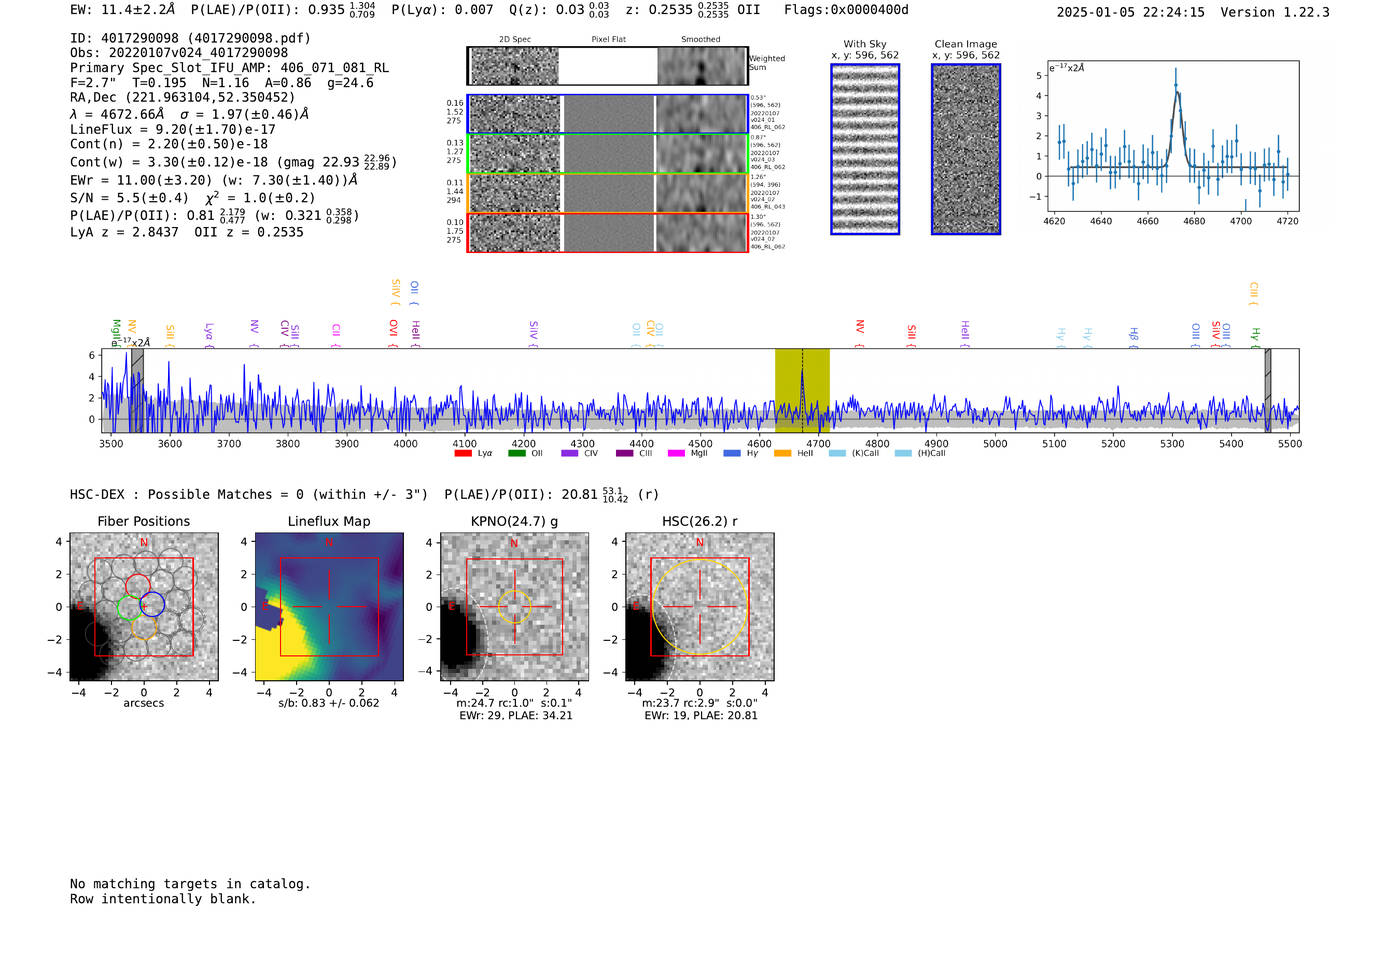Click the EW: 11.4±2.2Å header value

tap(123, 10)
